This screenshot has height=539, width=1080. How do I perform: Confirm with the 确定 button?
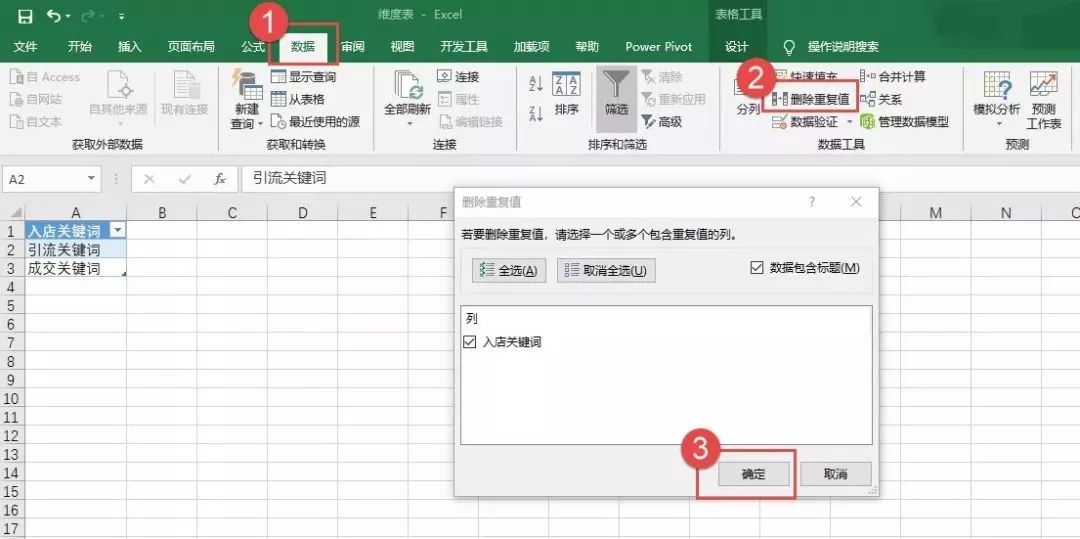point(754,474)
